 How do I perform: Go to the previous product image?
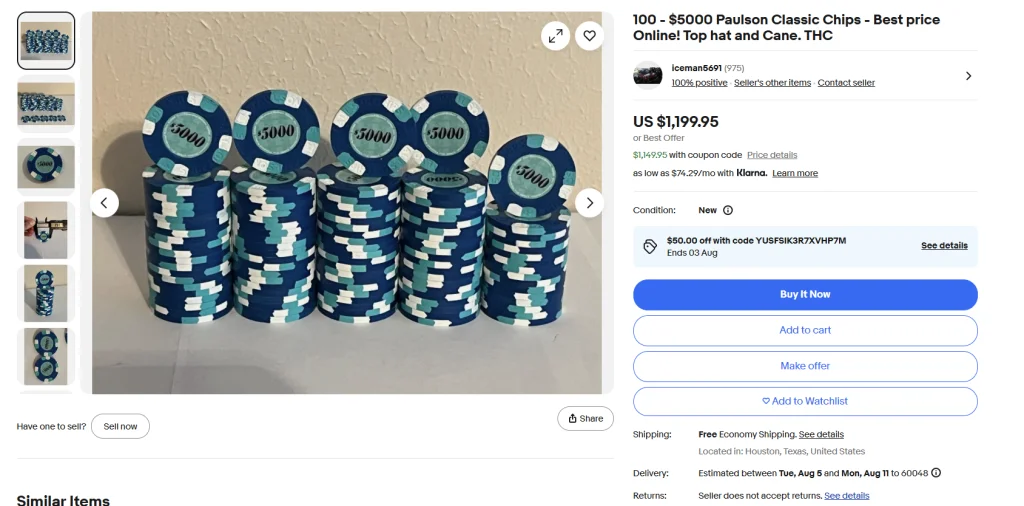[104, 203]
